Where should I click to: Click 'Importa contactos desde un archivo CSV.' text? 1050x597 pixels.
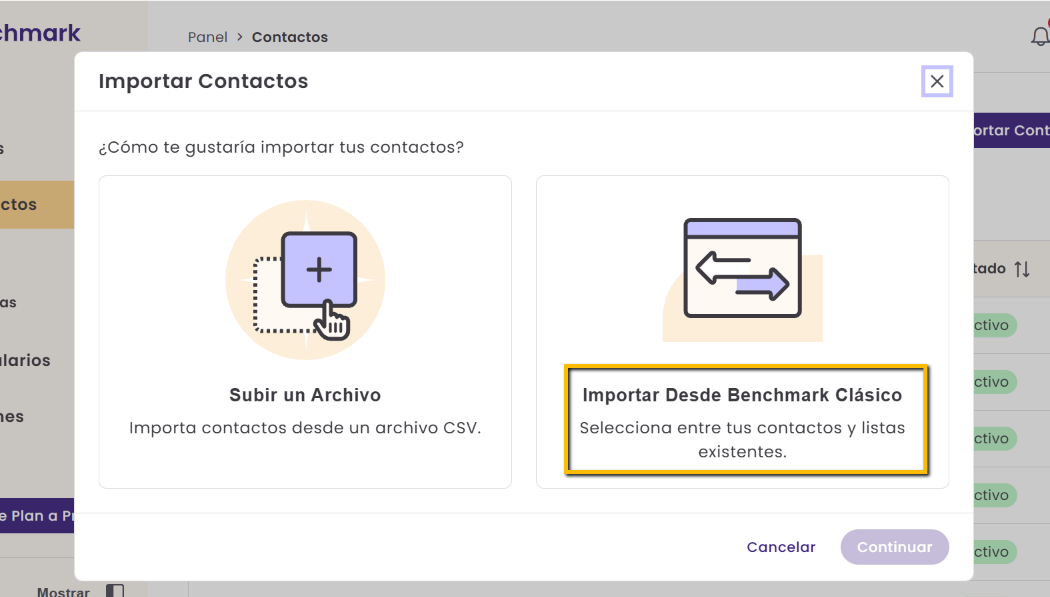click(305, 428)
